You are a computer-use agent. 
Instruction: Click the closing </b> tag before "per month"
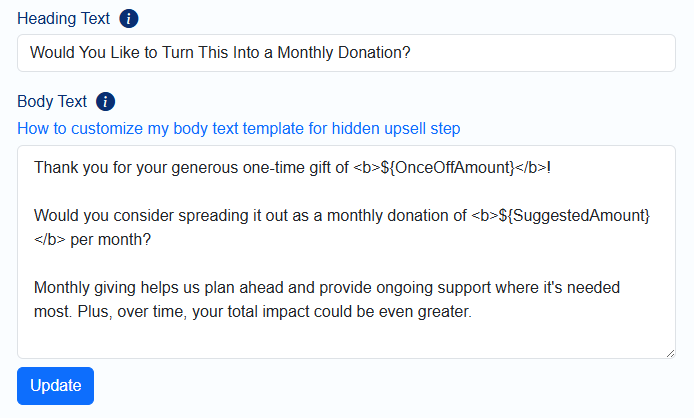[x=48, y=240]
